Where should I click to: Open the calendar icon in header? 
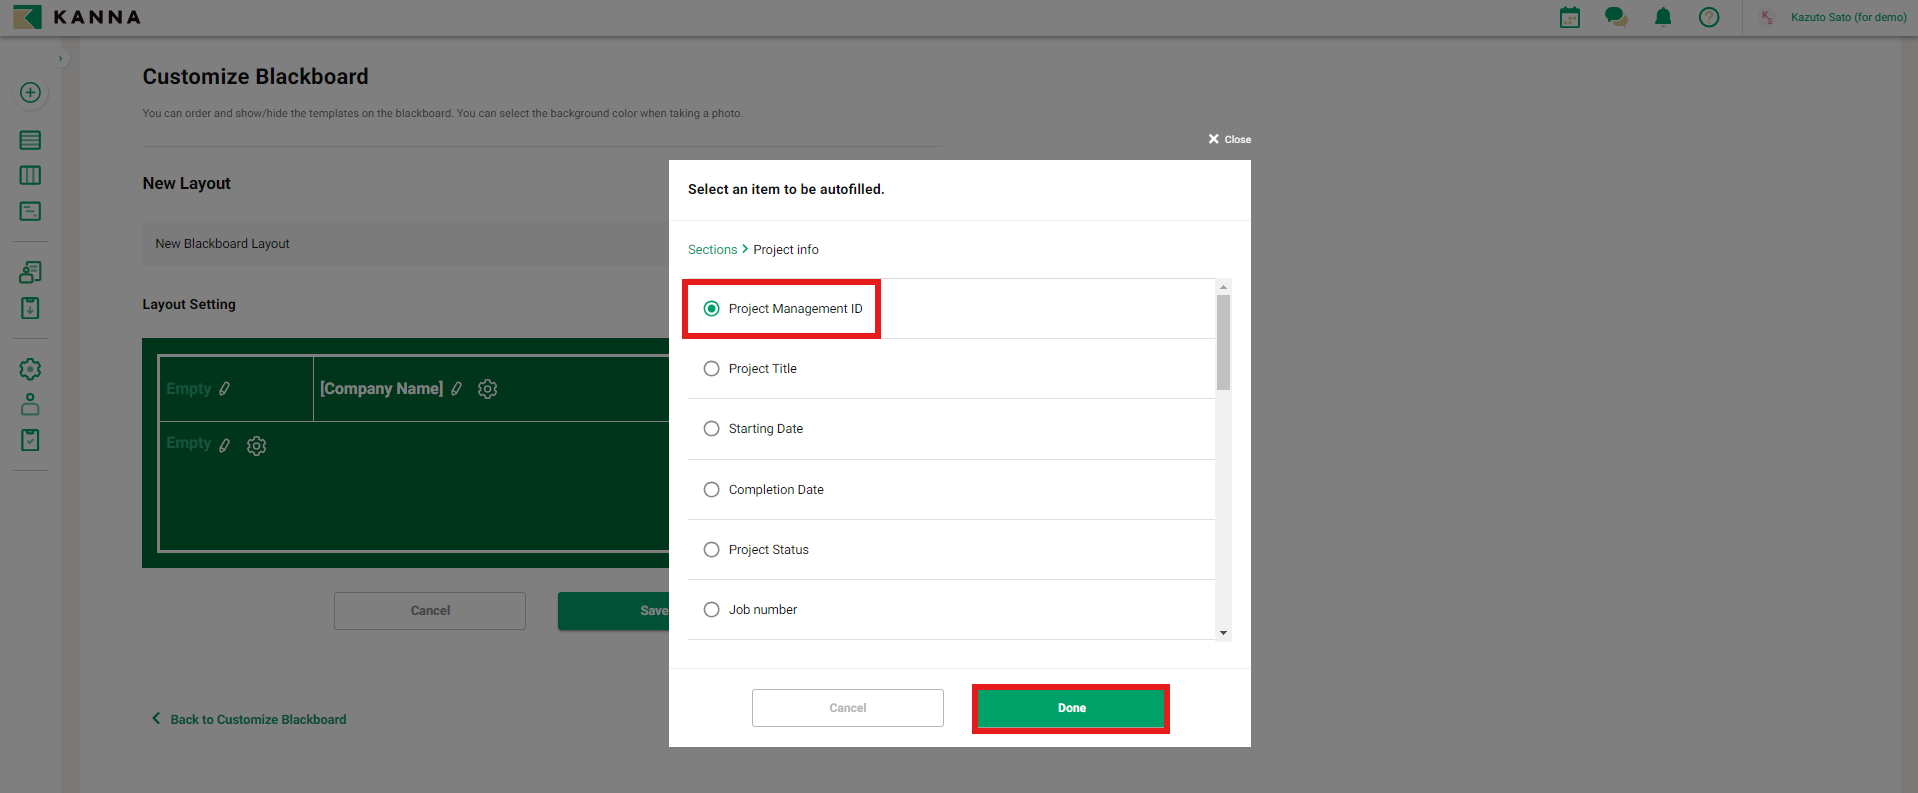coord(1569,17)
